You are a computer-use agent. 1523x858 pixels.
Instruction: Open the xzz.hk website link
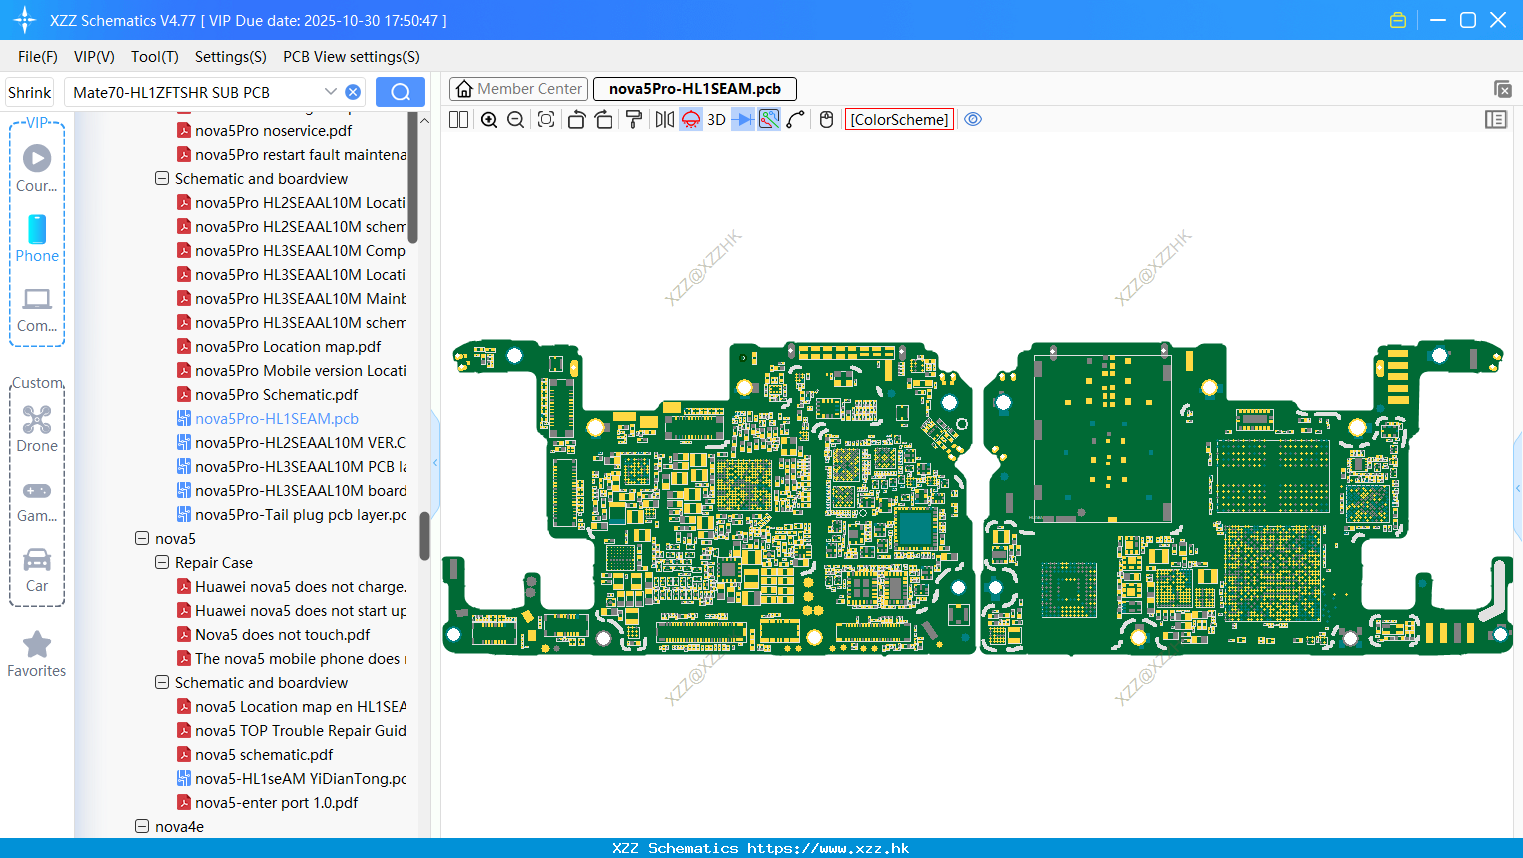(x=828, y=848)
